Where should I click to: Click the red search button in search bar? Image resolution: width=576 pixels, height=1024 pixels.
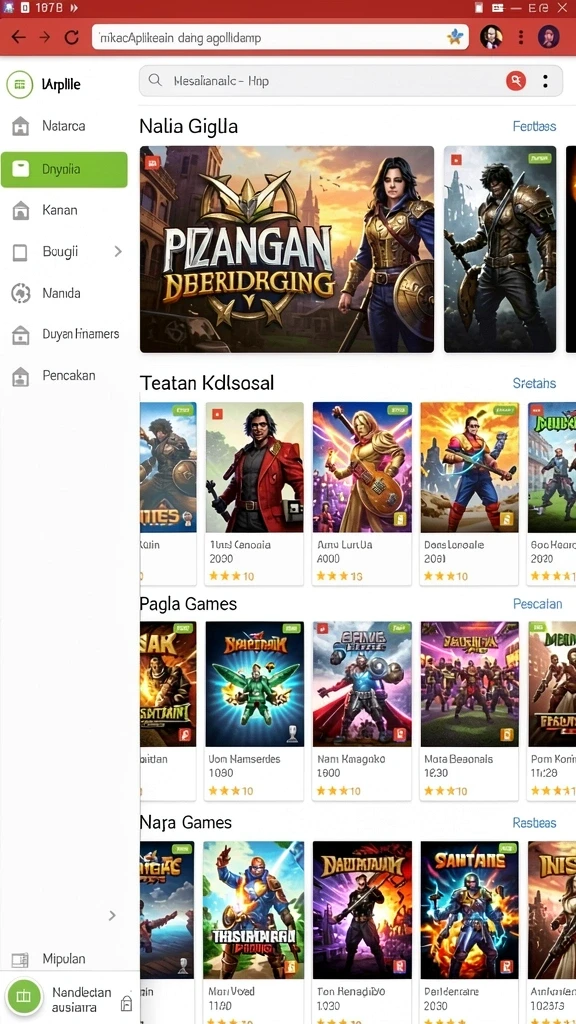516,81
